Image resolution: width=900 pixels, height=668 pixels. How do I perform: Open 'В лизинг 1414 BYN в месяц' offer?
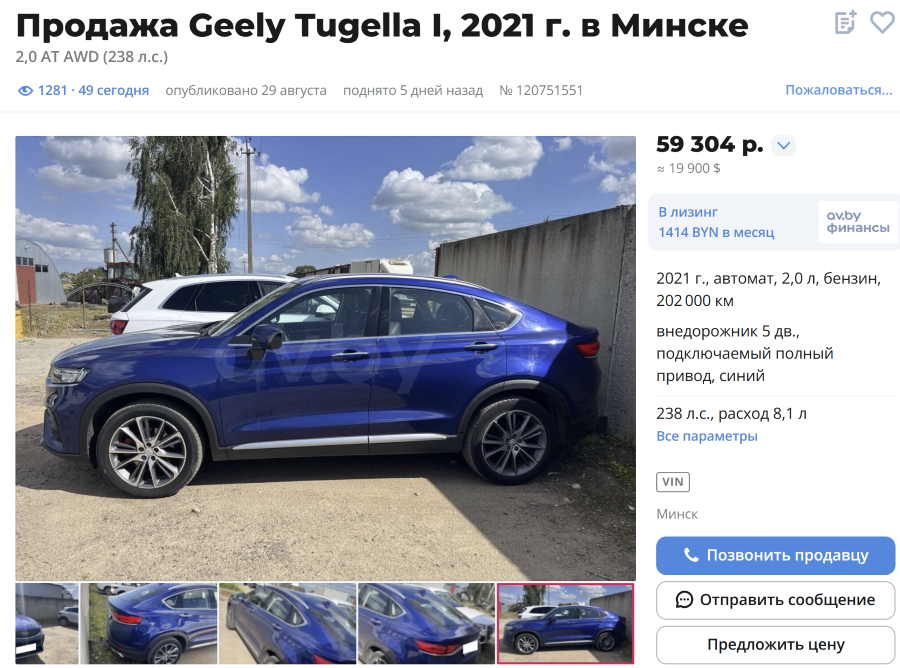(716, 222)
